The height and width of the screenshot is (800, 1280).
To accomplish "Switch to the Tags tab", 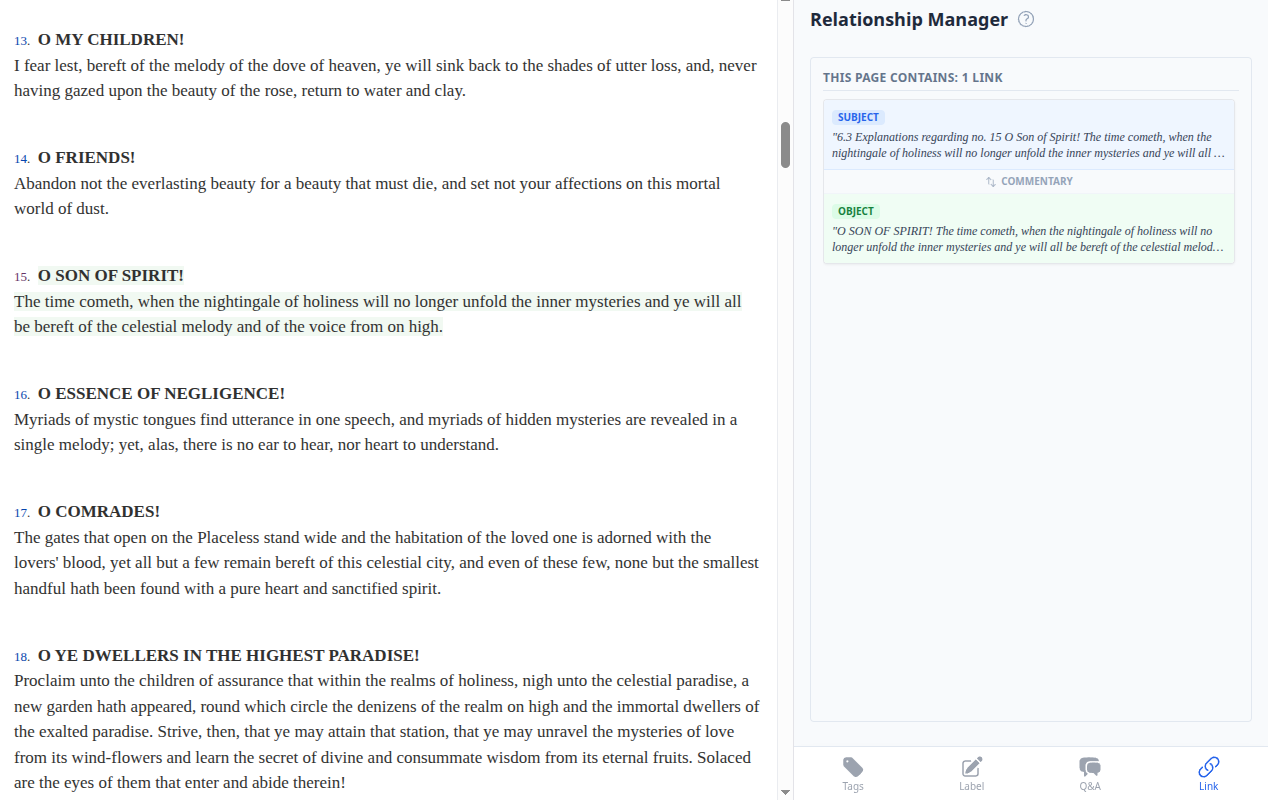I will tap(852, 772).
